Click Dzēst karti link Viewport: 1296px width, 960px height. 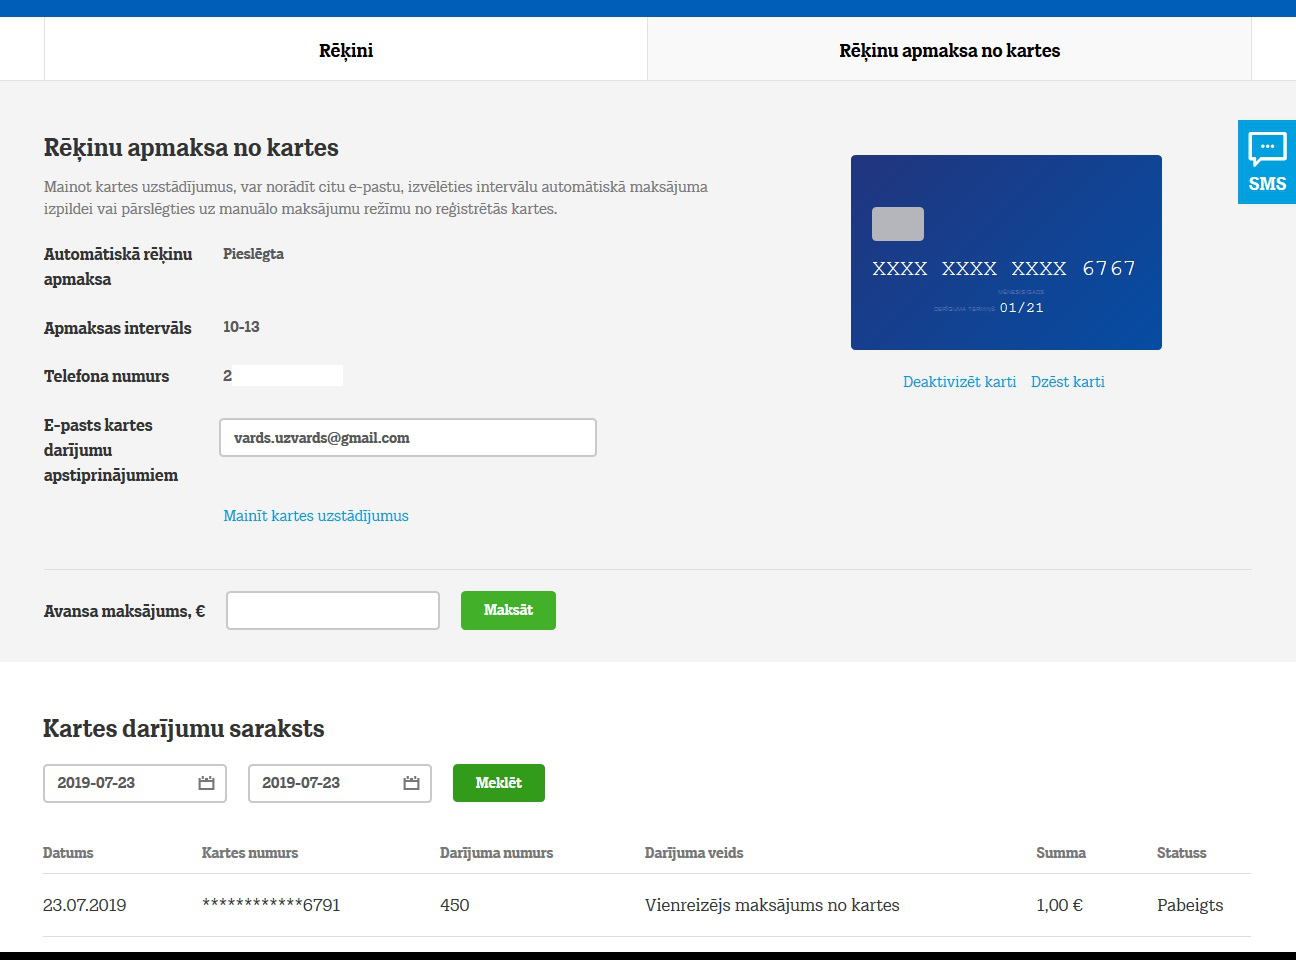pyautogui.click(x=1067, y=382)
